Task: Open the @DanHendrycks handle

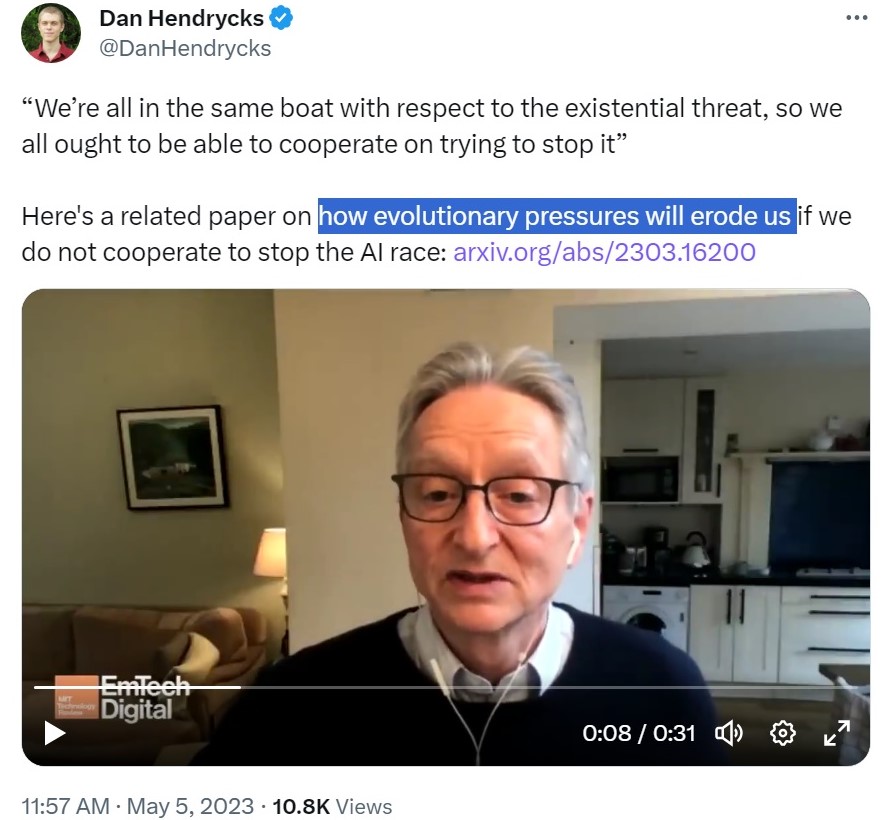Action: [x=185, y=49]
